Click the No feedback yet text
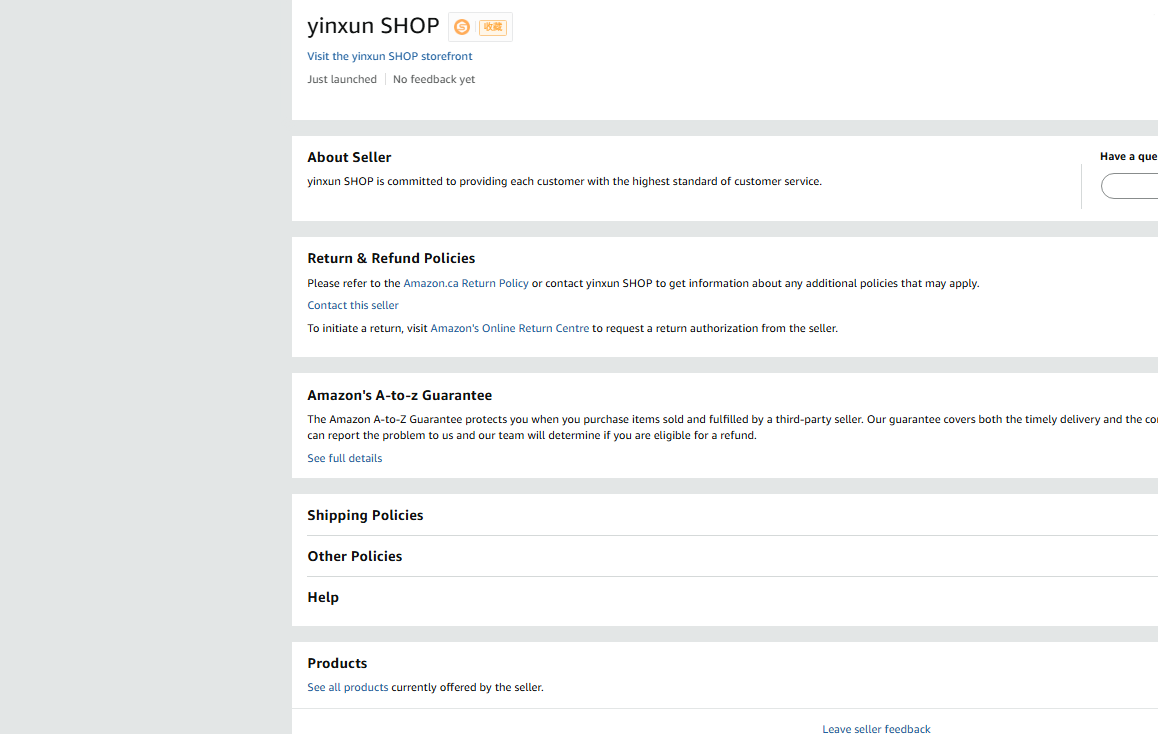This screenshot has width=1158, height=734. point(434,79)
